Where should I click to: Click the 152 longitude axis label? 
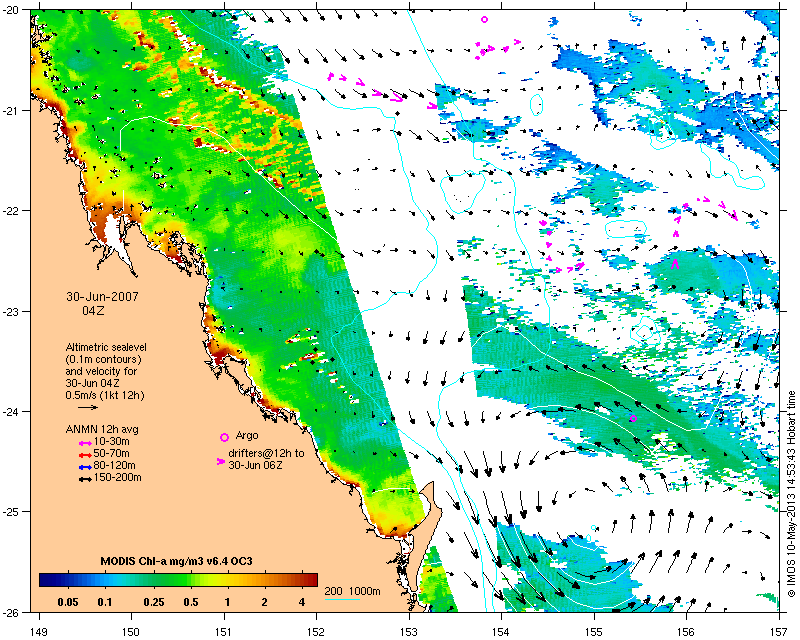tap(316, 632)
